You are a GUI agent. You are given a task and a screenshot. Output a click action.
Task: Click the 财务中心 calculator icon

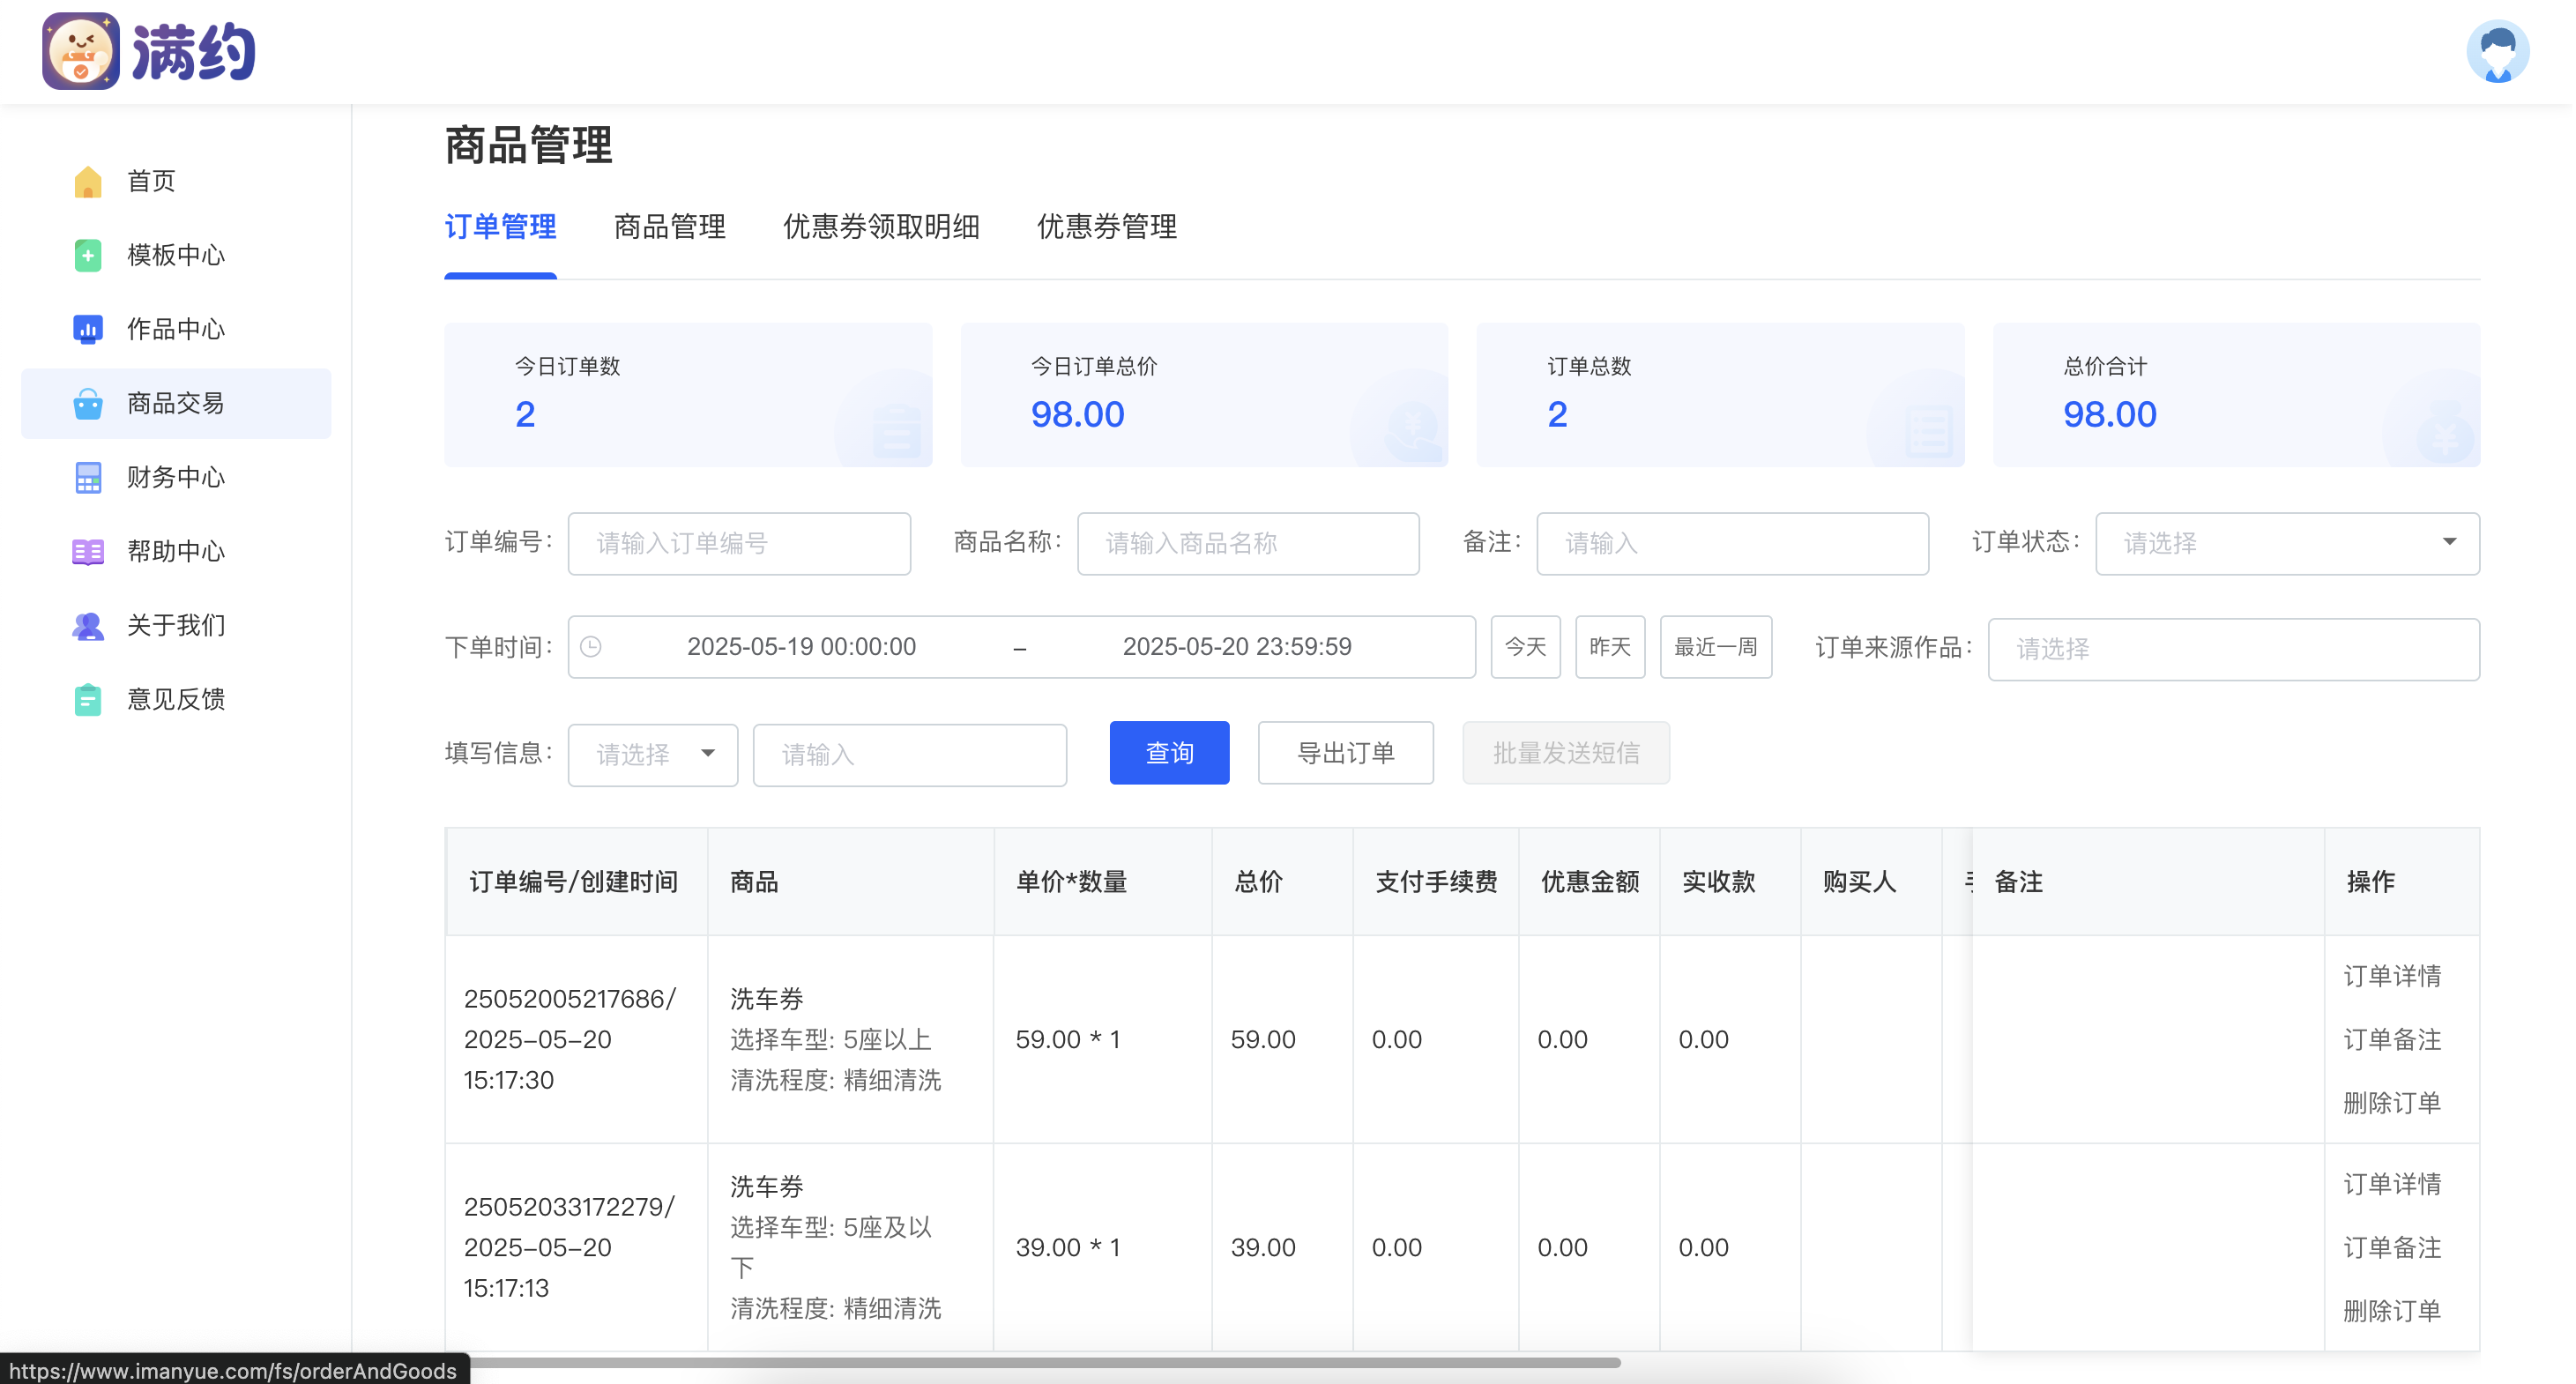pos(88,477)
